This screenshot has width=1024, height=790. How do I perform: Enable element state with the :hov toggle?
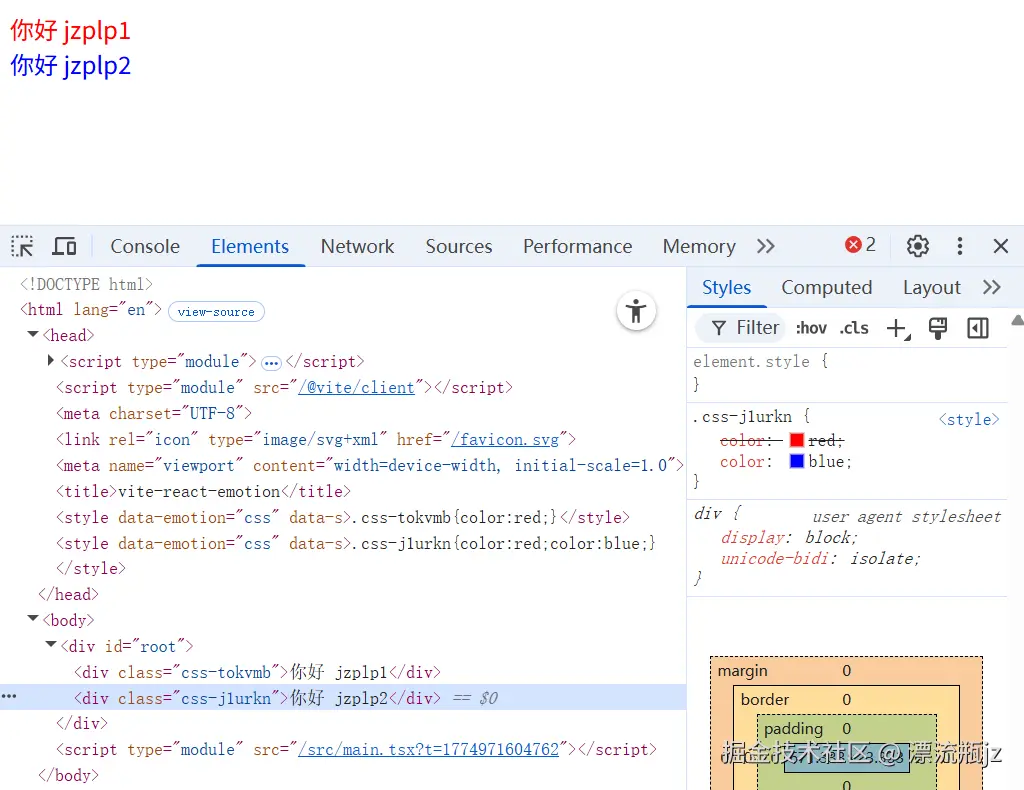pyautogui.click(x=810, y=327)
